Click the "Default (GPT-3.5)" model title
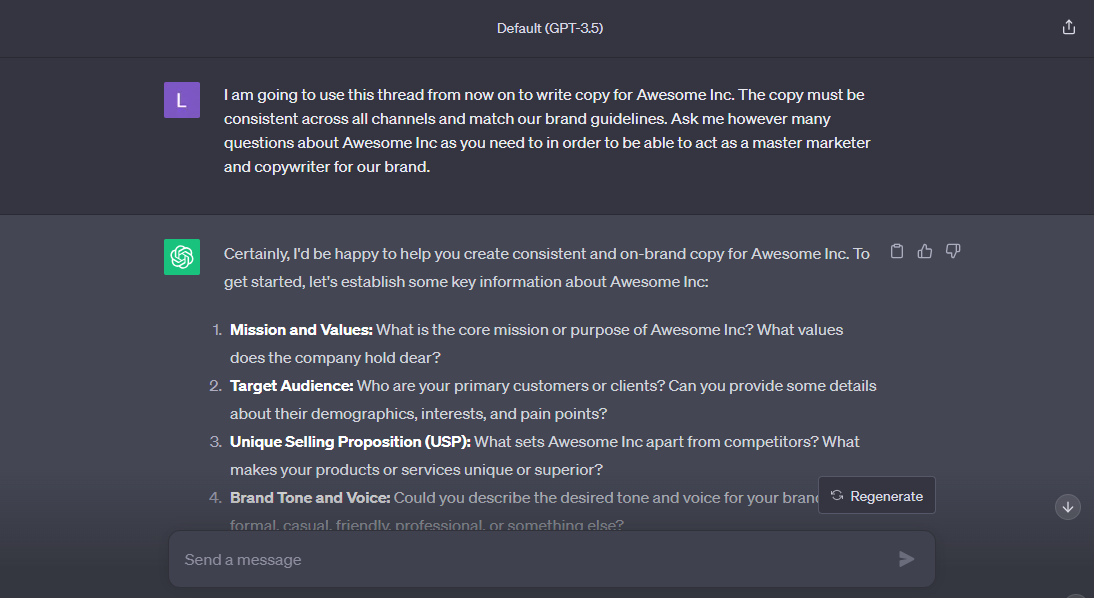The height and width of the screenshot is (598, 1094). [549, 28]
